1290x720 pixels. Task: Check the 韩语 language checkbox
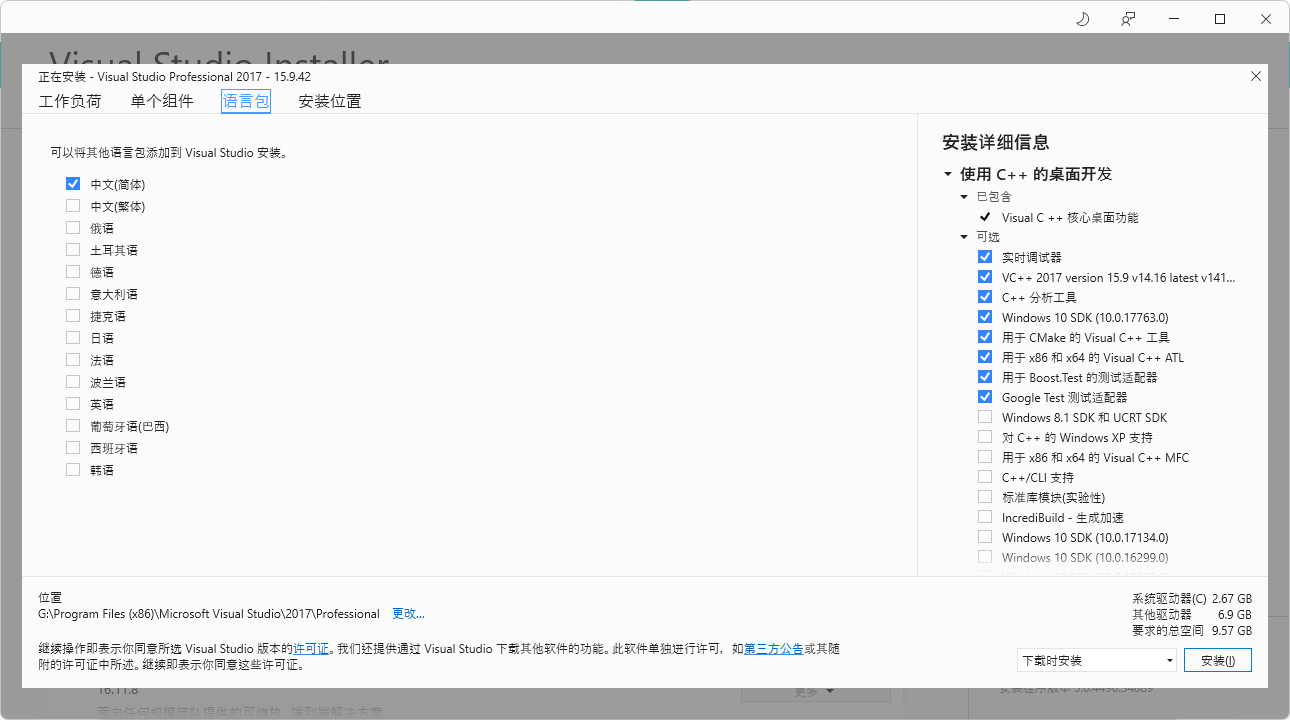tap(73, 470)
